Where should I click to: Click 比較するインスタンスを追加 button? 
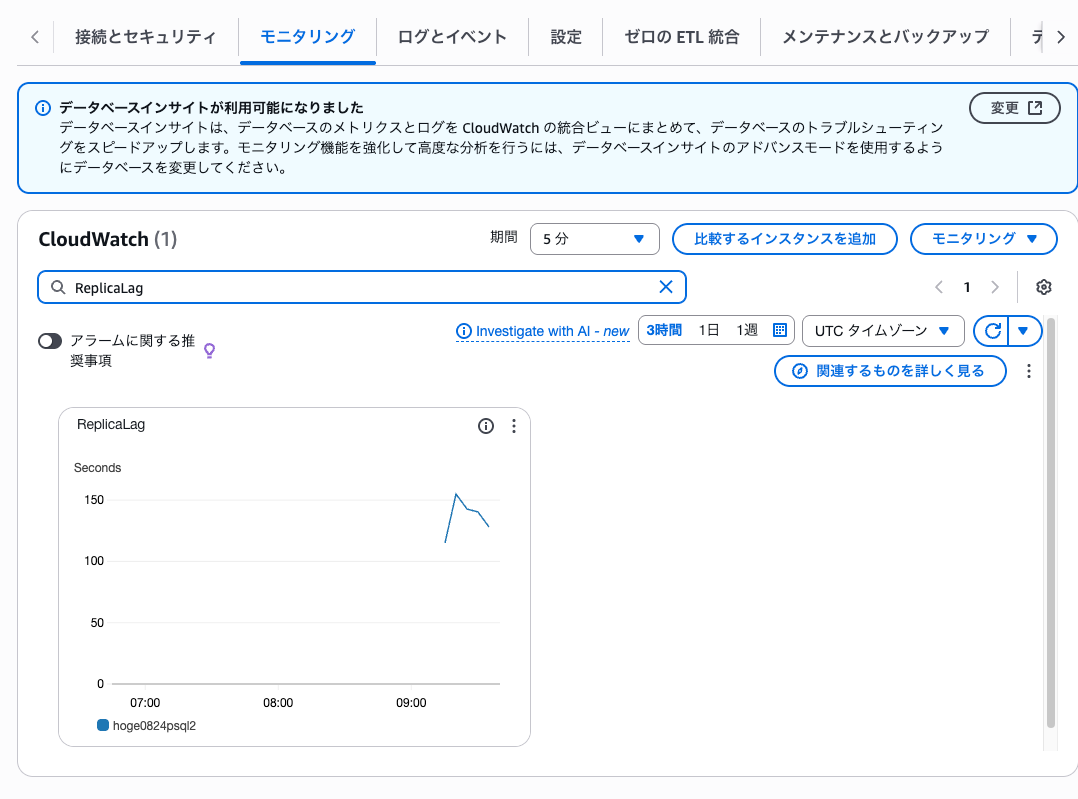(784, 239)
